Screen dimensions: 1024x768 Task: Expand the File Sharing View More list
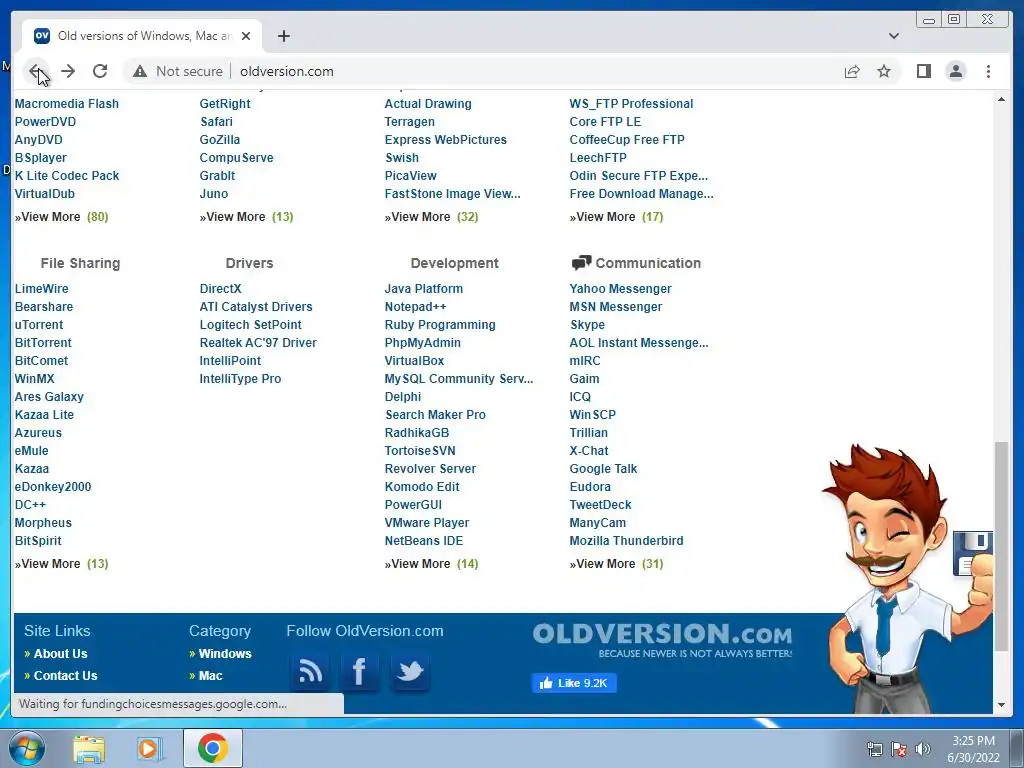[61, 564]
